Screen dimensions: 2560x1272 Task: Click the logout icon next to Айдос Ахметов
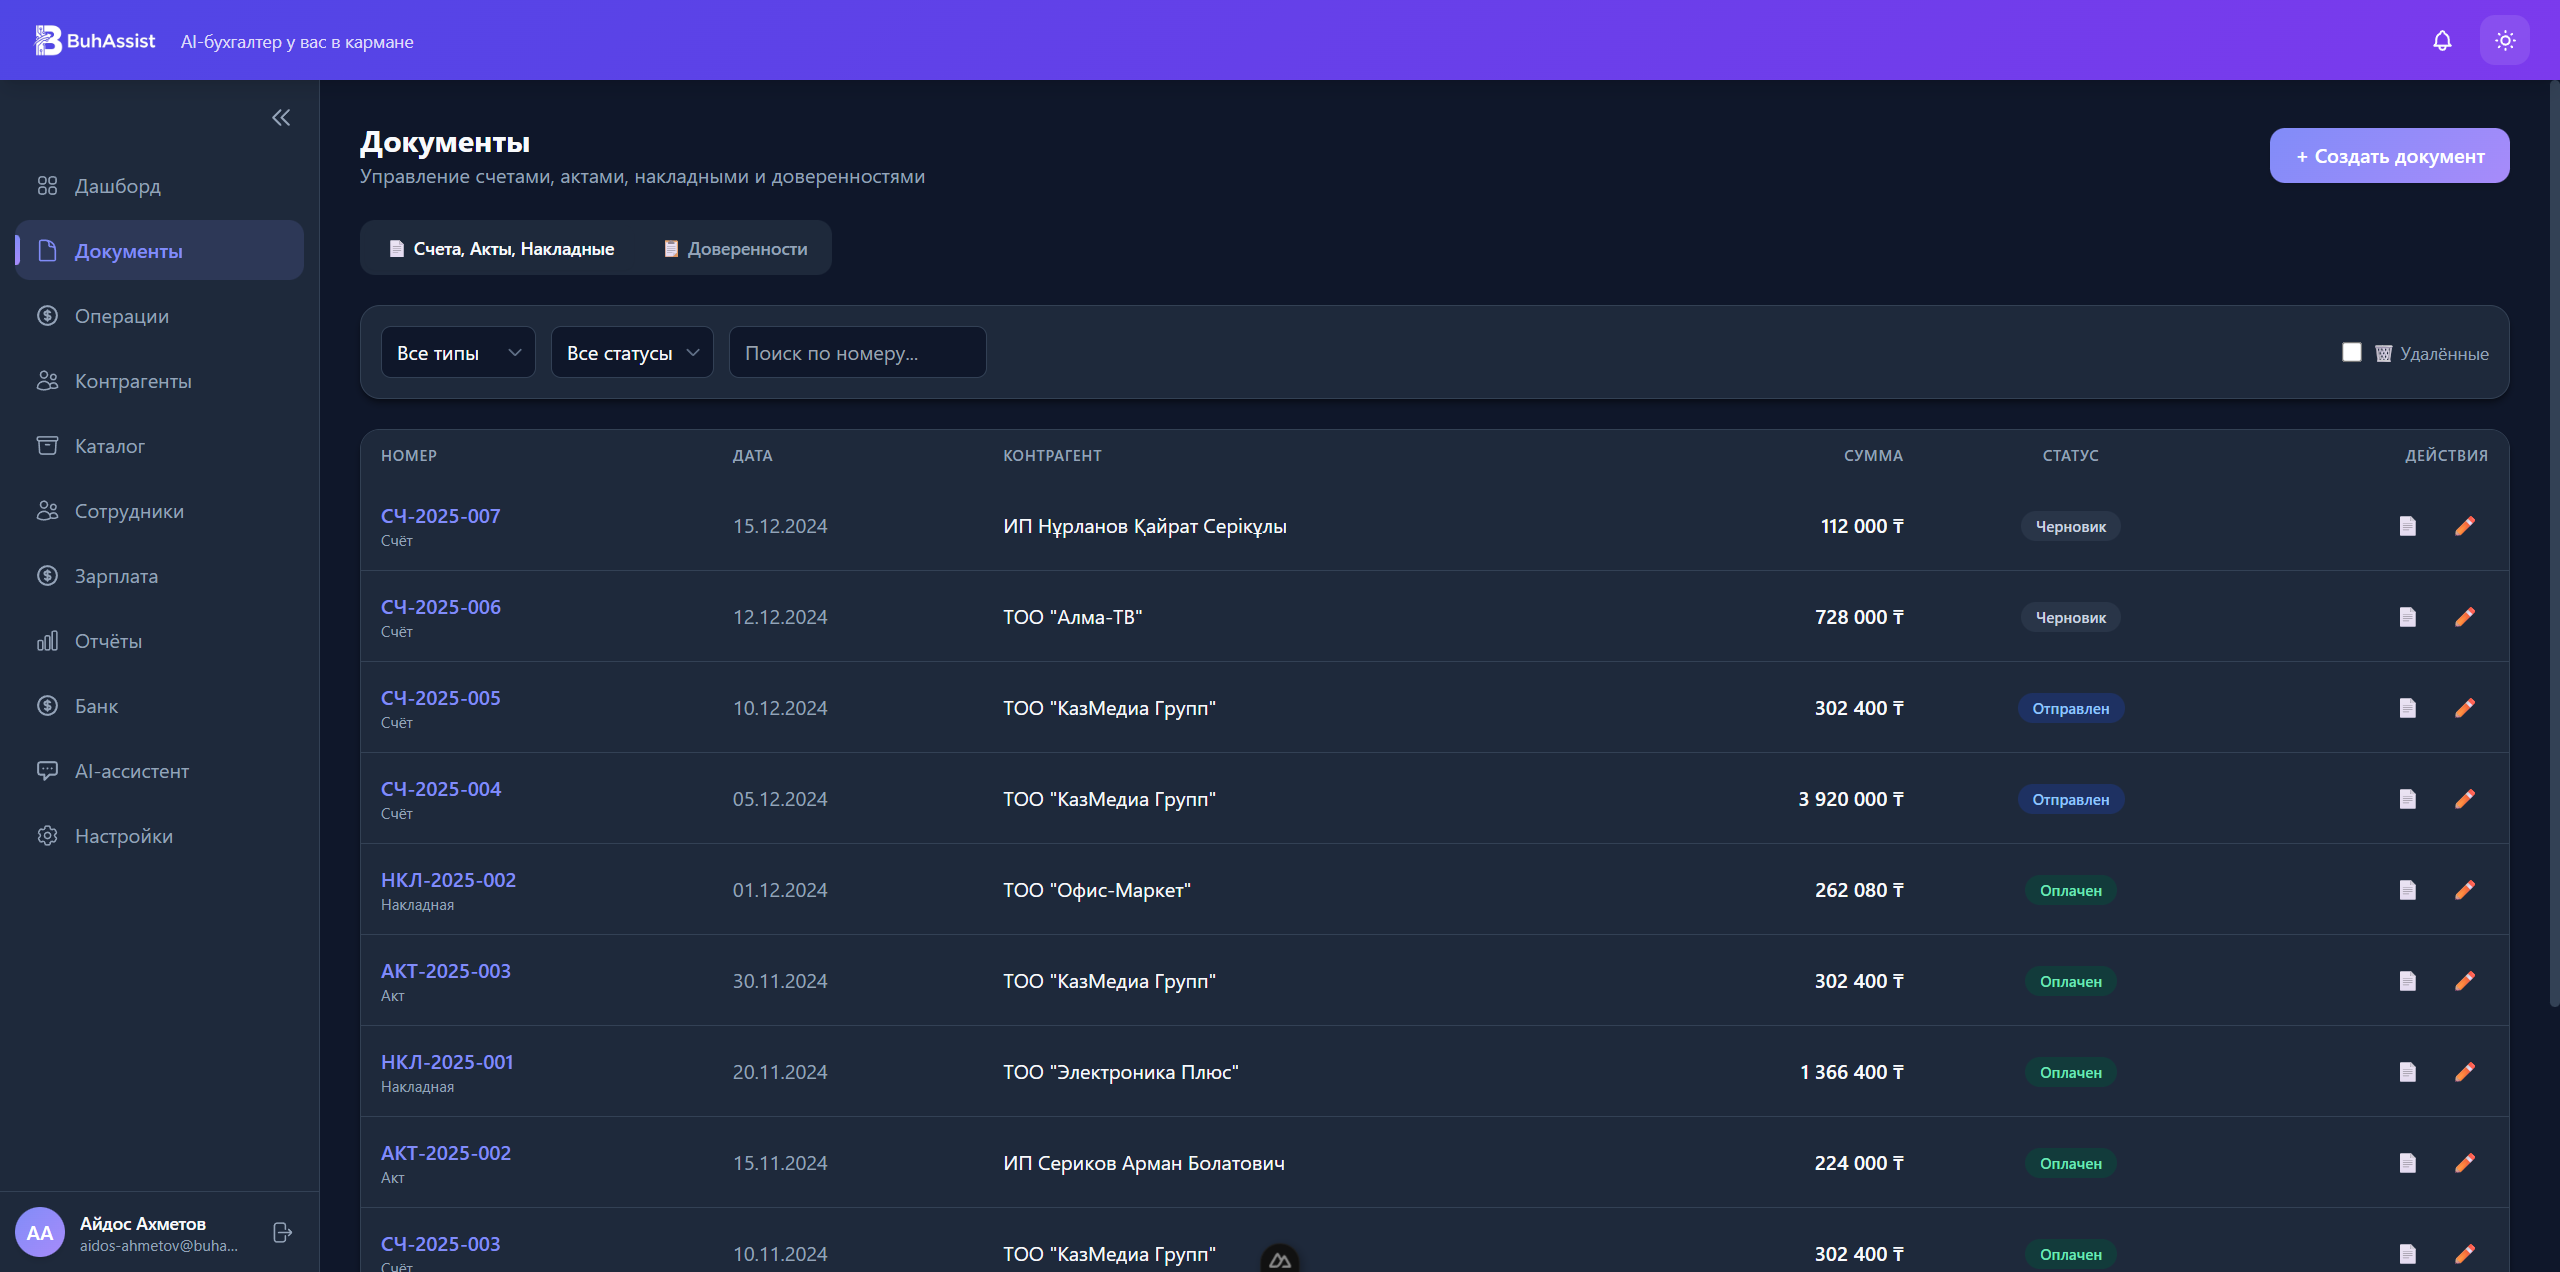(x=282, y=1232)
